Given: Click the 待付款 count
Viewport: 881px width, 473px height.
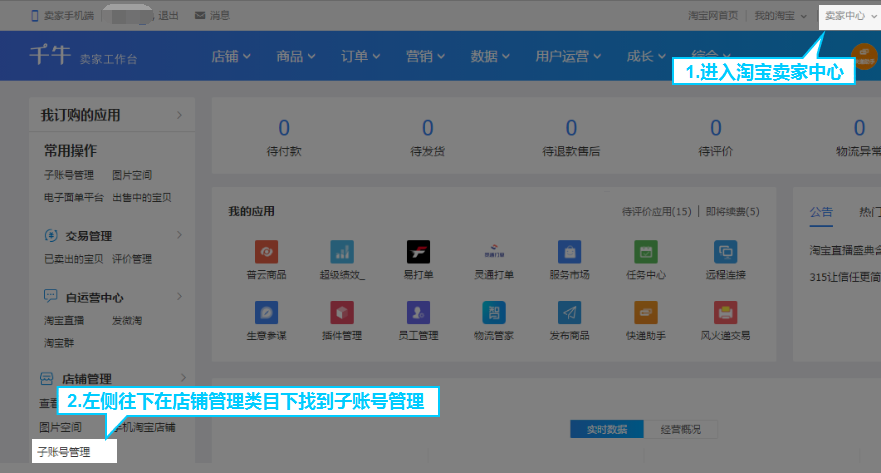Looking at the screenshot, I should tap(284, 128).
